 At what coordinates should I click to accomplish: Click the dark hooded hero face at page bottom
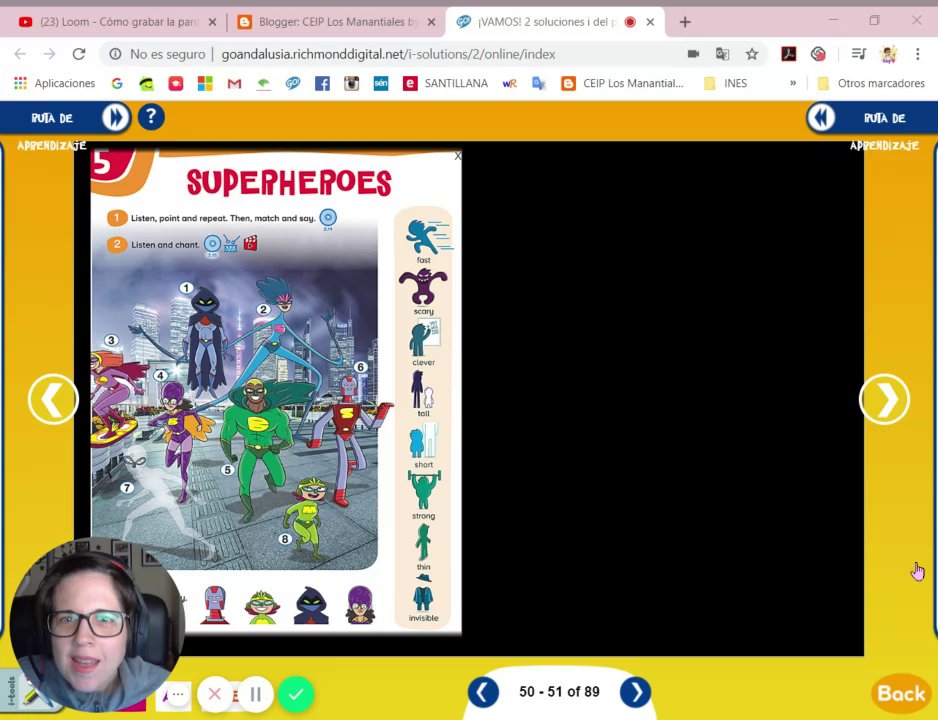[x=311, y=605]
